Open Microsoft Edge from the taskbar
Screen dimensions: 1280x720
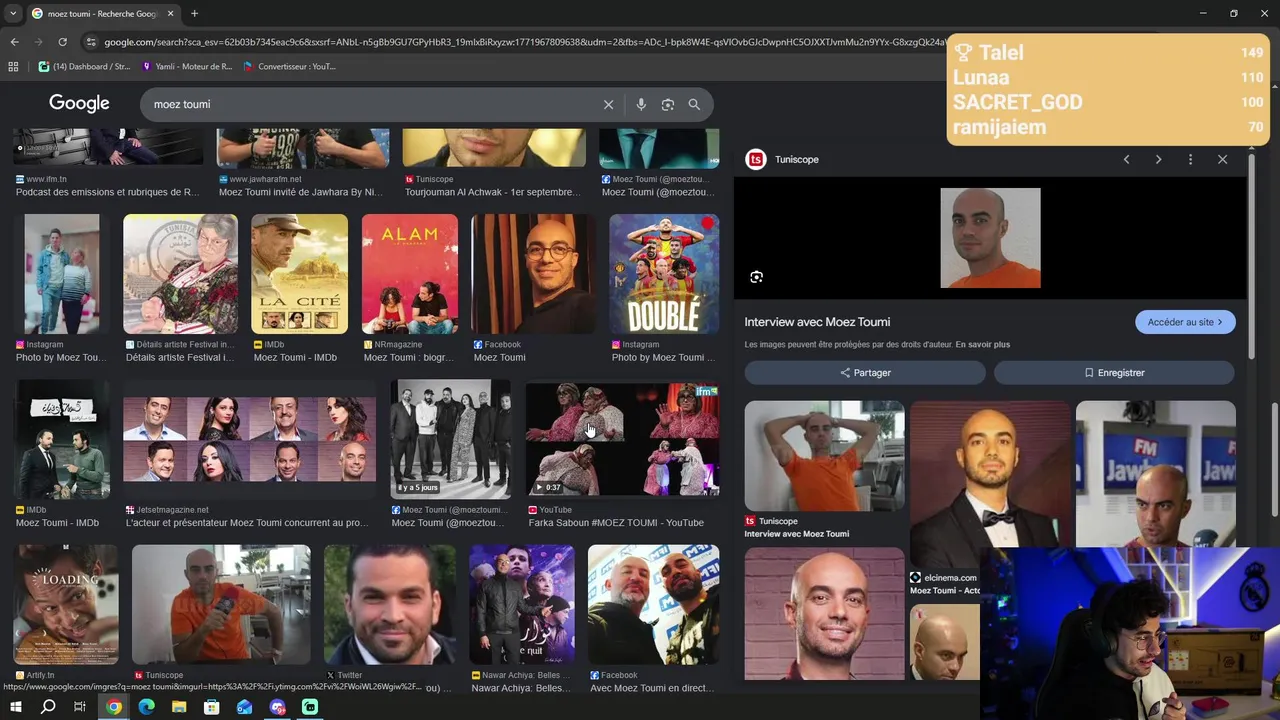click(147, 707)
